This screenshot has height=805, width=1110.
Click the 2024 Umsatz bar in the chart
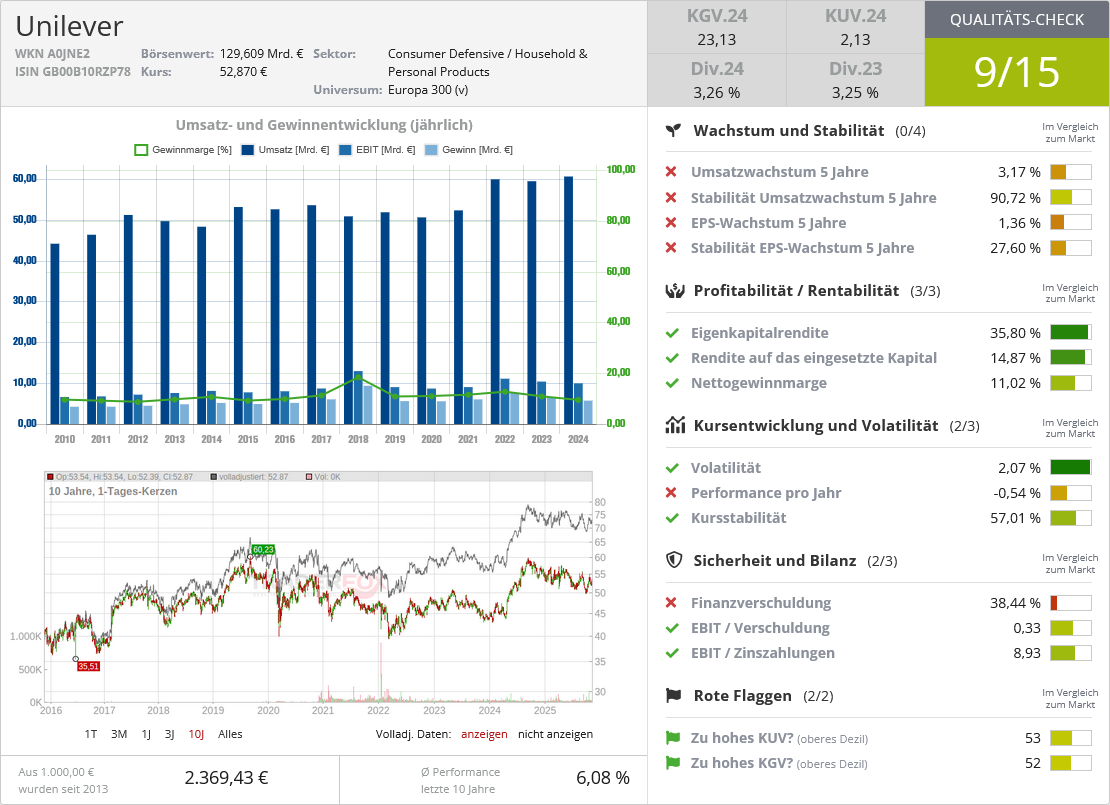pos(568,300)
